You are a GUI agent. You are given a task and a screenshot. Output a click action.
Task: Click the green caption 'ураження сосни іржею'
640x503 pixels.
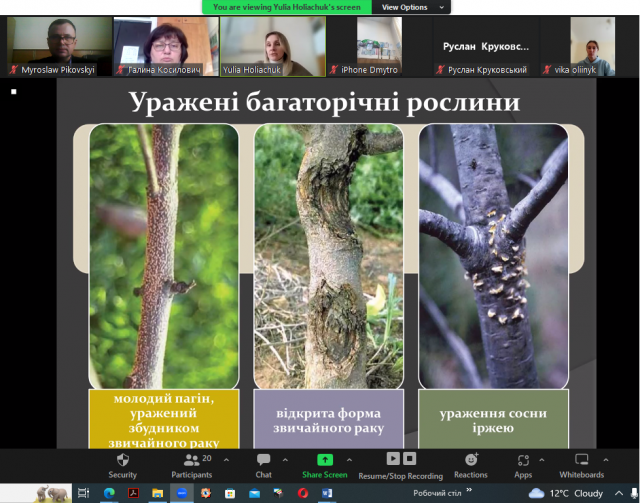(493, 419)
